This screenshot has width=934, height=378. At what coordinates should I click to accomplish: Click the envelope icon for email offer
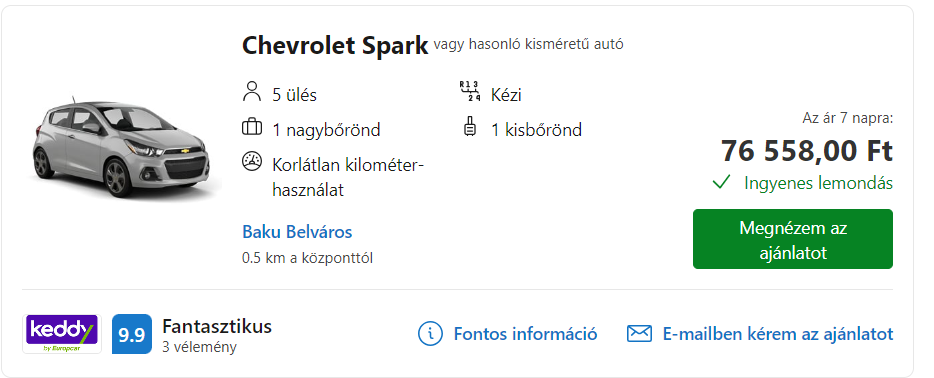click(639, 333)
